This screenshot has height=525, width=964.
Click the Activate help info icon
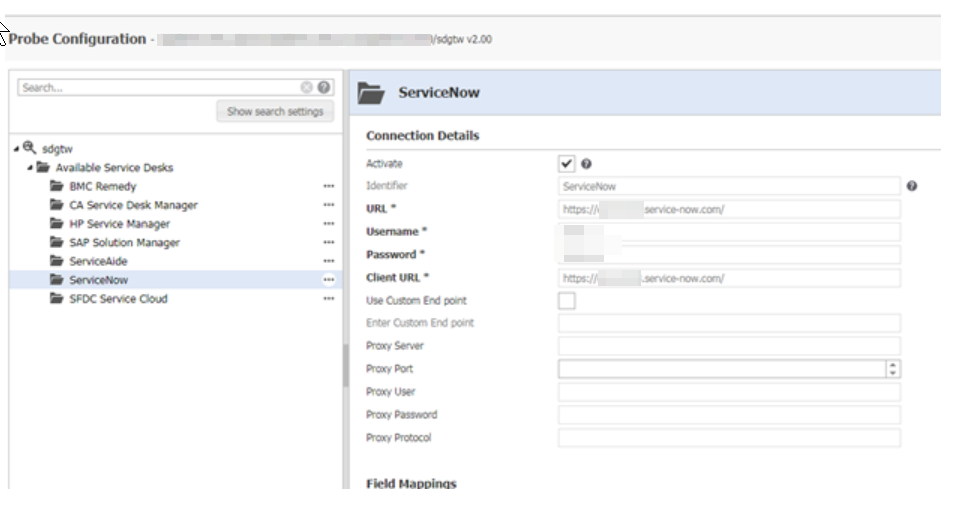click(586, 164)
